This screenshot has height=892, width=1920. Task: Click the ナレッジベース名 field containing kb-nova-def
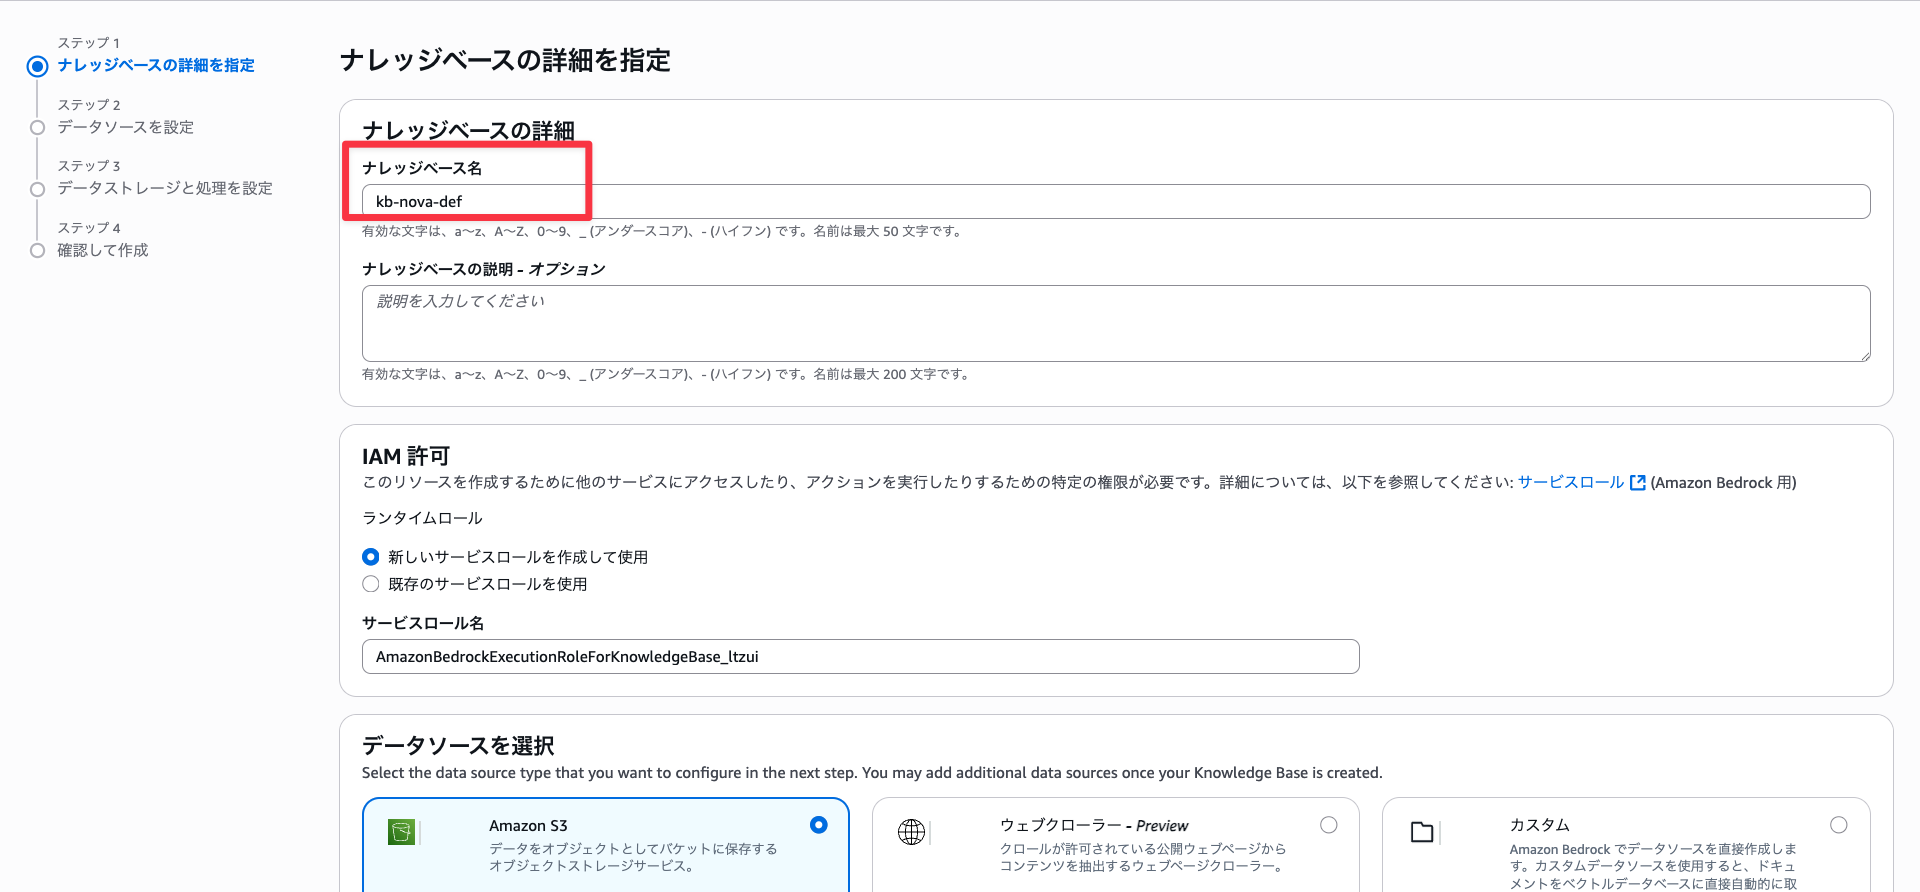(x=1115, y=201)
